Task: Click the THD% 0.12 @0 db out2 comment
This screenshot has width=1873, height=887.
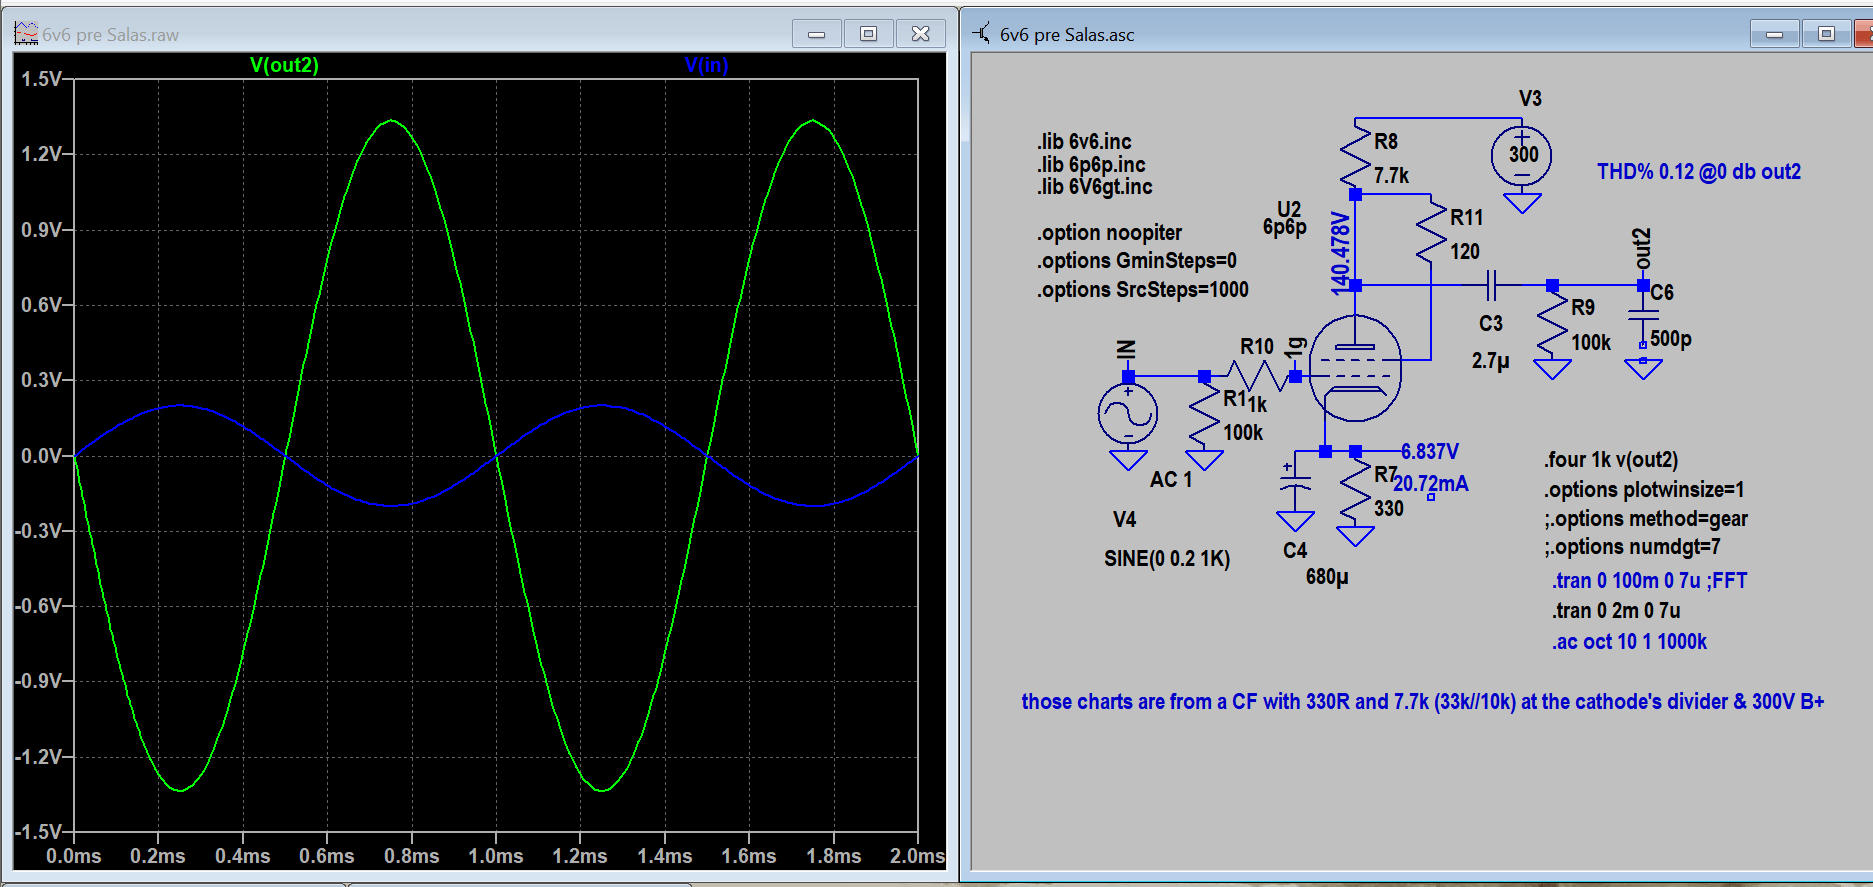Action: 1698,171
